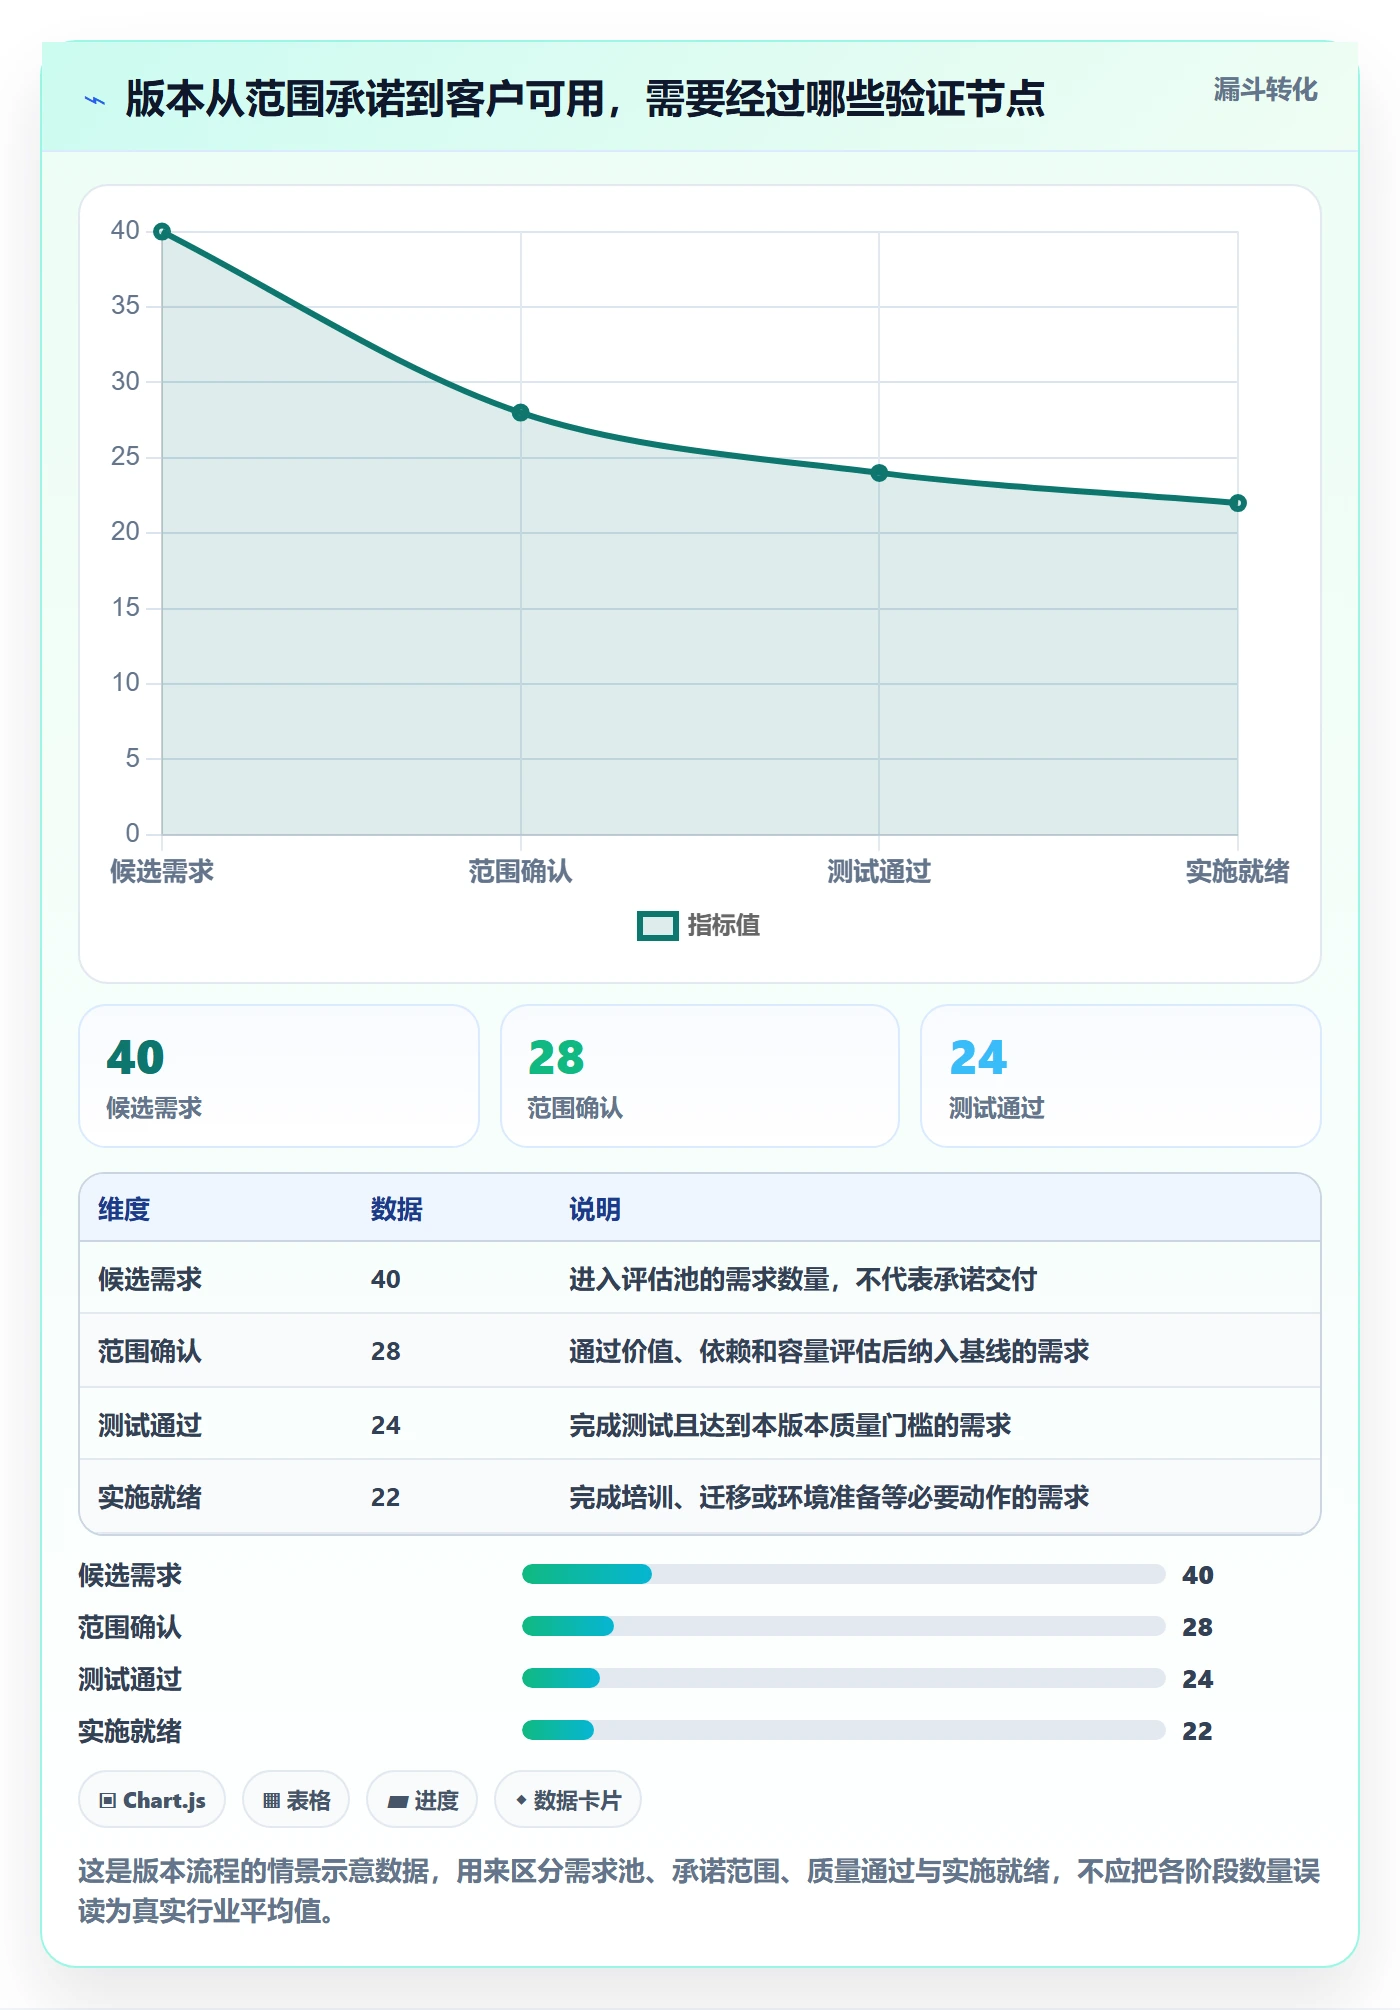Open the Chart.js chip

152,1800
